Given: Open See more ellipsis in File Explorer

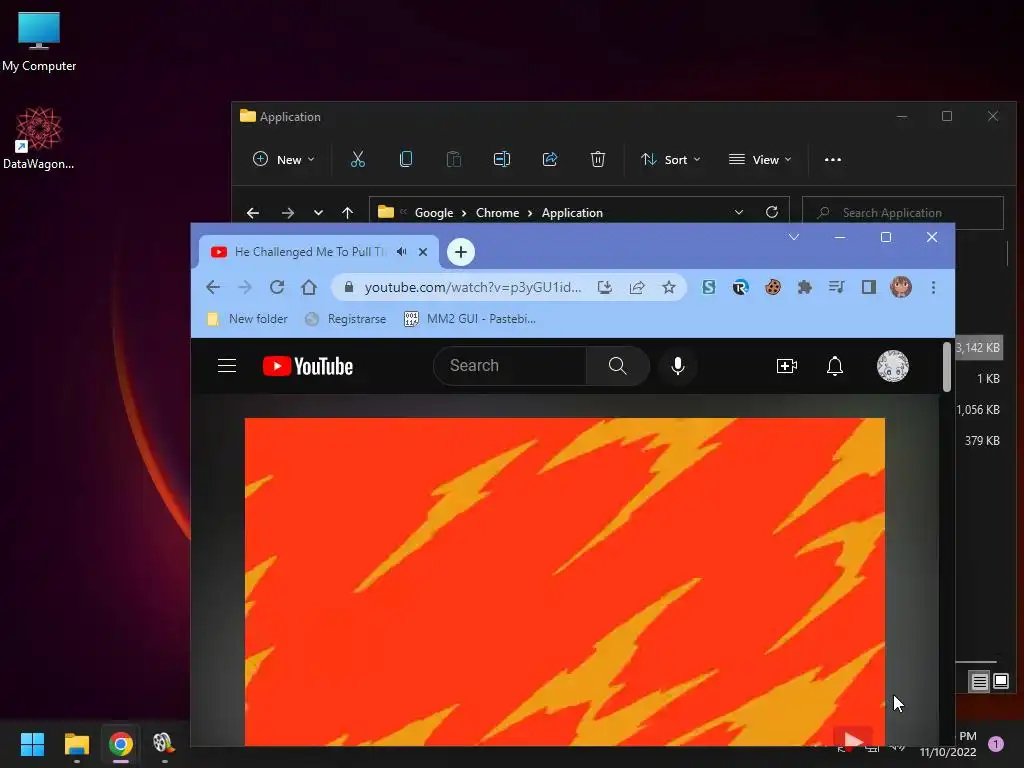Looking at the screenshot, I should (x=833, y=159).
